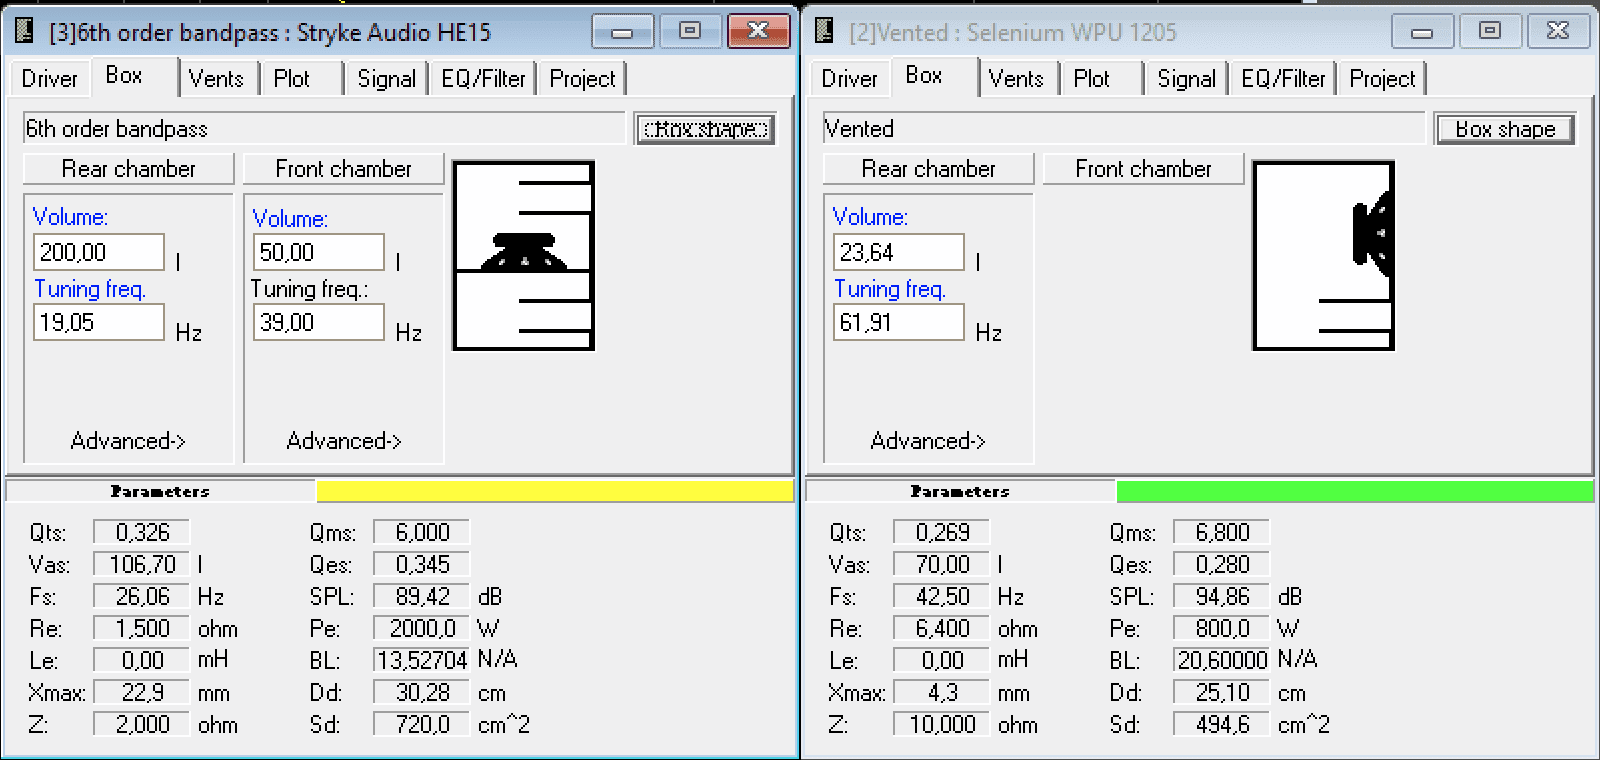Image resolution: width=1600 pixels, height=760 pixels.
Task: Go to Signal tab in the Selenium window
Action: [1186, 79]
